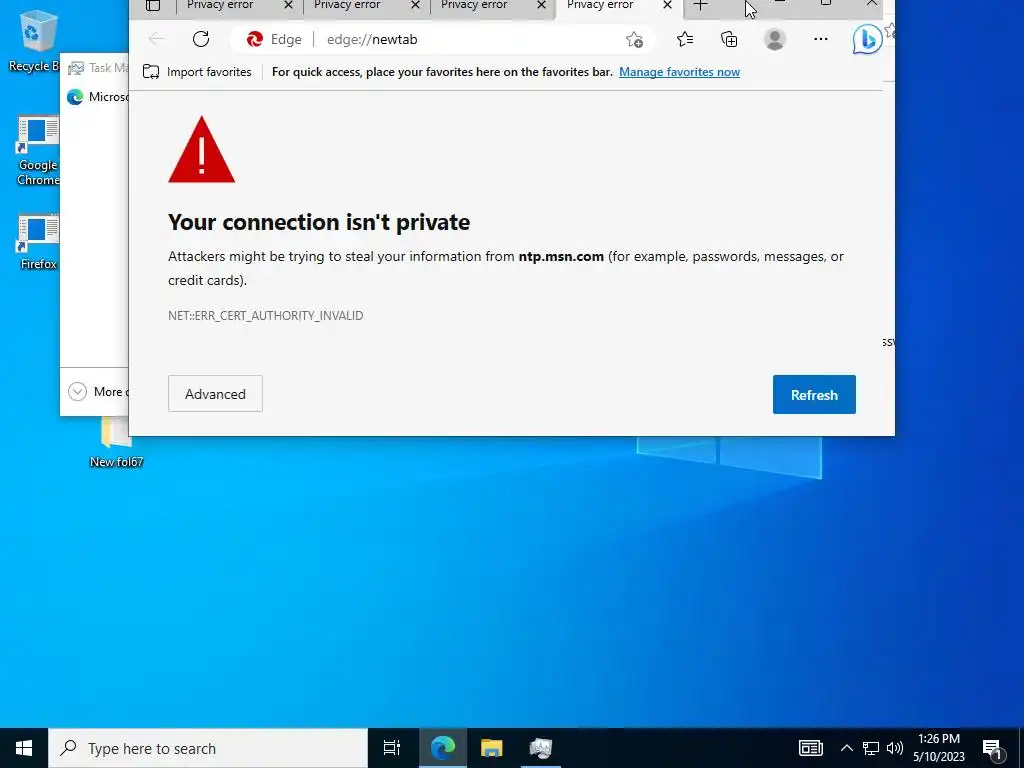Click the network icon in system tray

pyautogui.click(x=871, y=748)
